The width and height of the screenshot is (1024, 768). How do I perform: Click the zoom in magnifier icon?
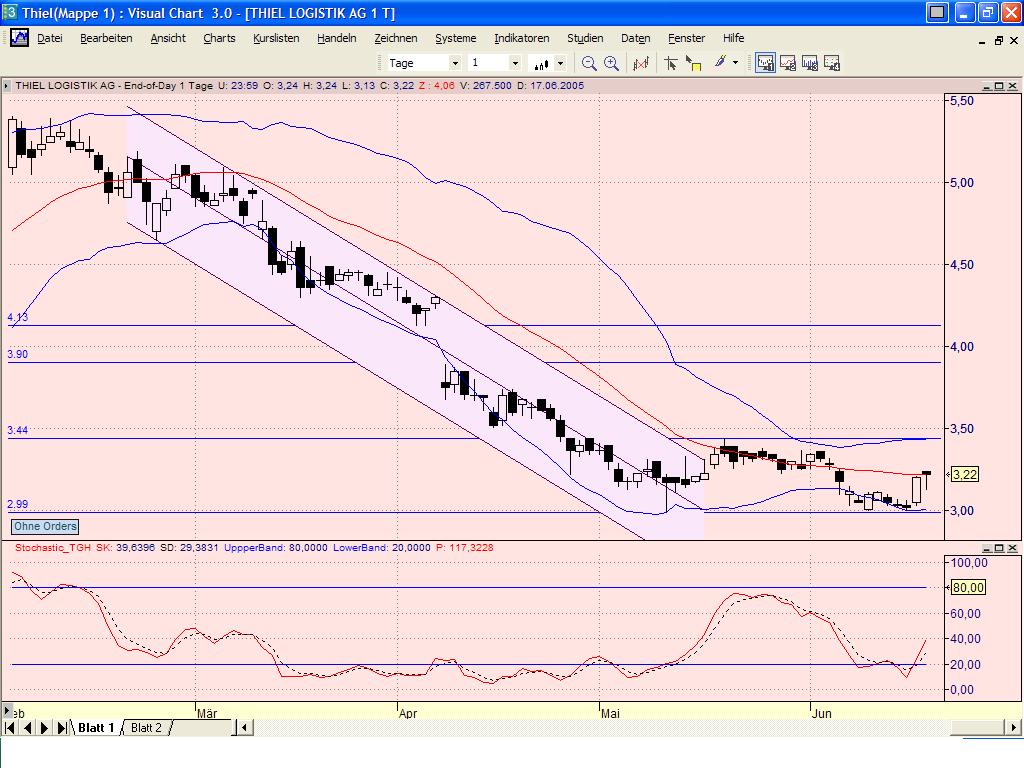tap(611, 63)
